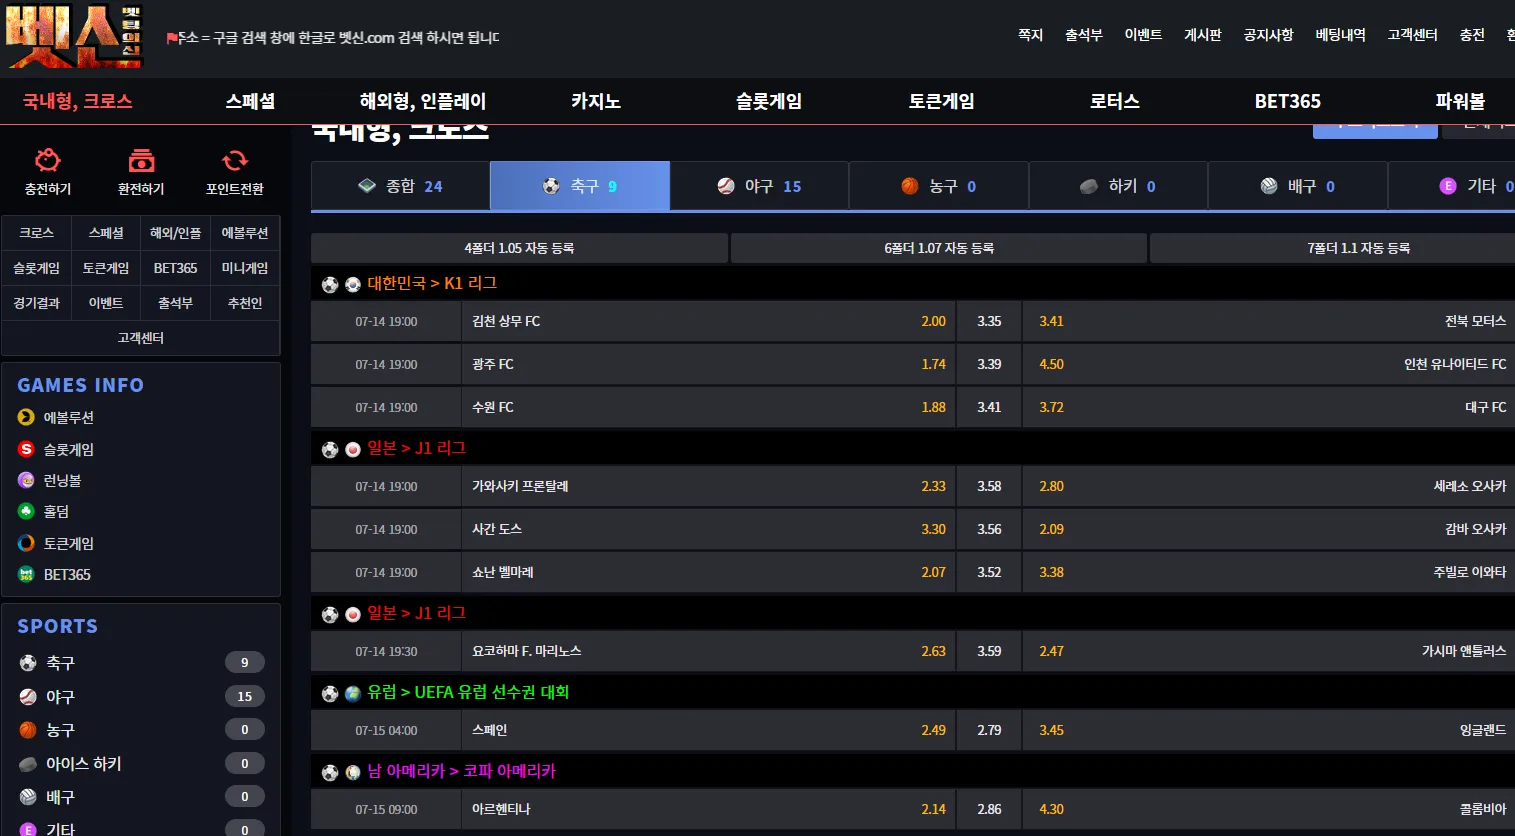This screenshot has height=836, width=1515.
Task: Click 6폴더 1.07 자동 등록 button
Action: 938,248
